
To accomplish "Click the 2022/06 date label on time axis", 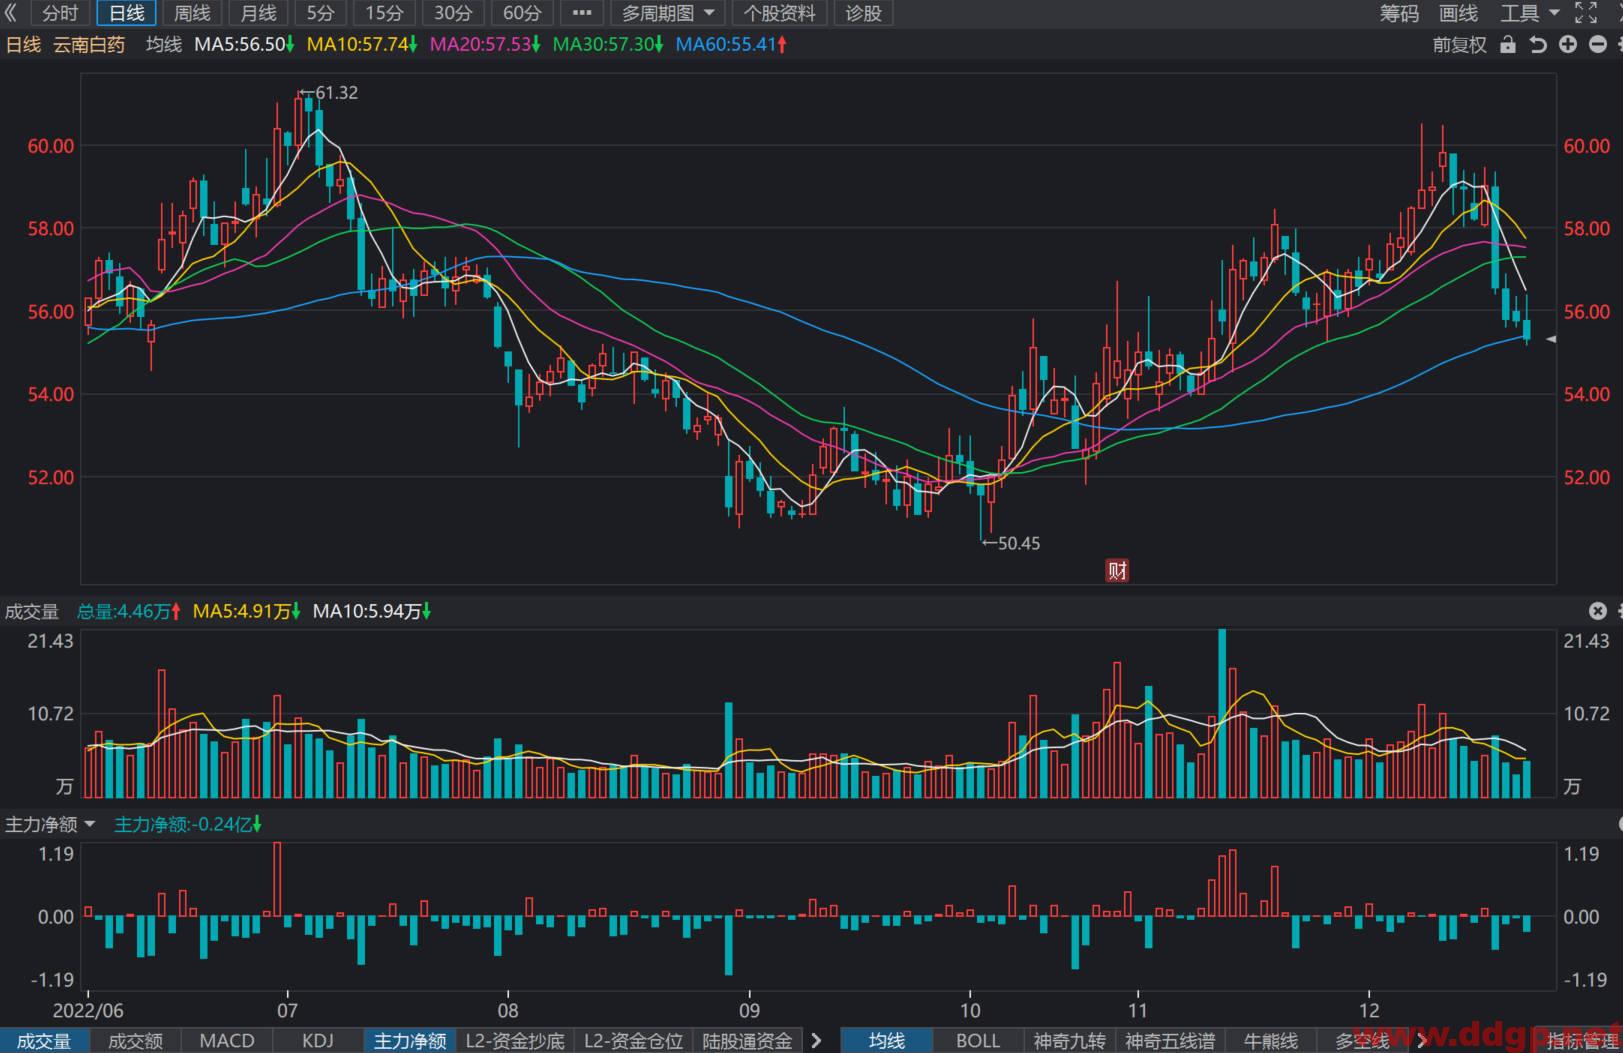I will (x=88, y=1010).
